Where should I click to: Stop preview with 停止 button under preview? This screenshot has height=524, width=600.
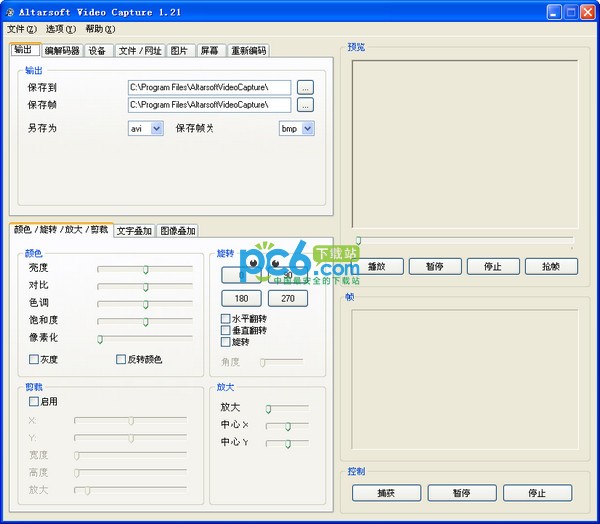click(493, 266)
